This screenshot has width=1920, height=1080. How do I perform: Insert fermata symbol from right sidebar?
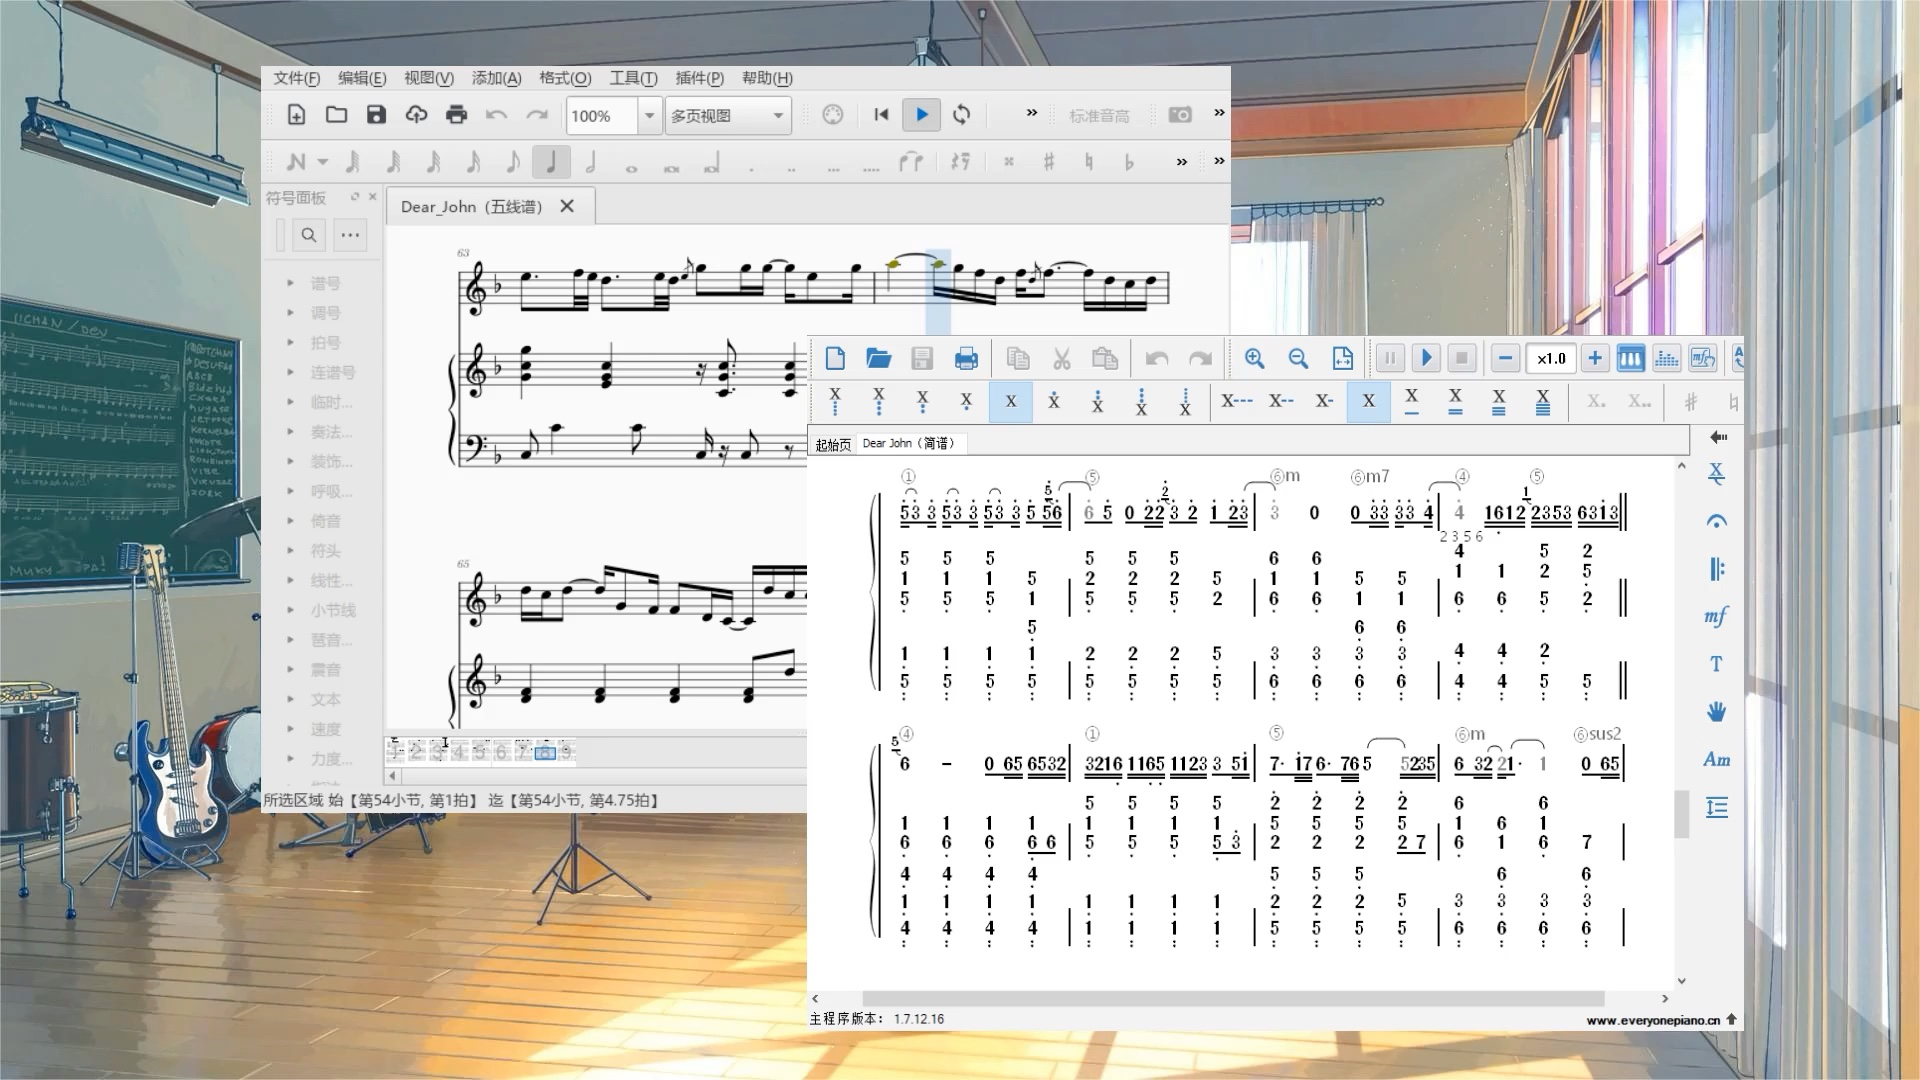point(1716,521)
